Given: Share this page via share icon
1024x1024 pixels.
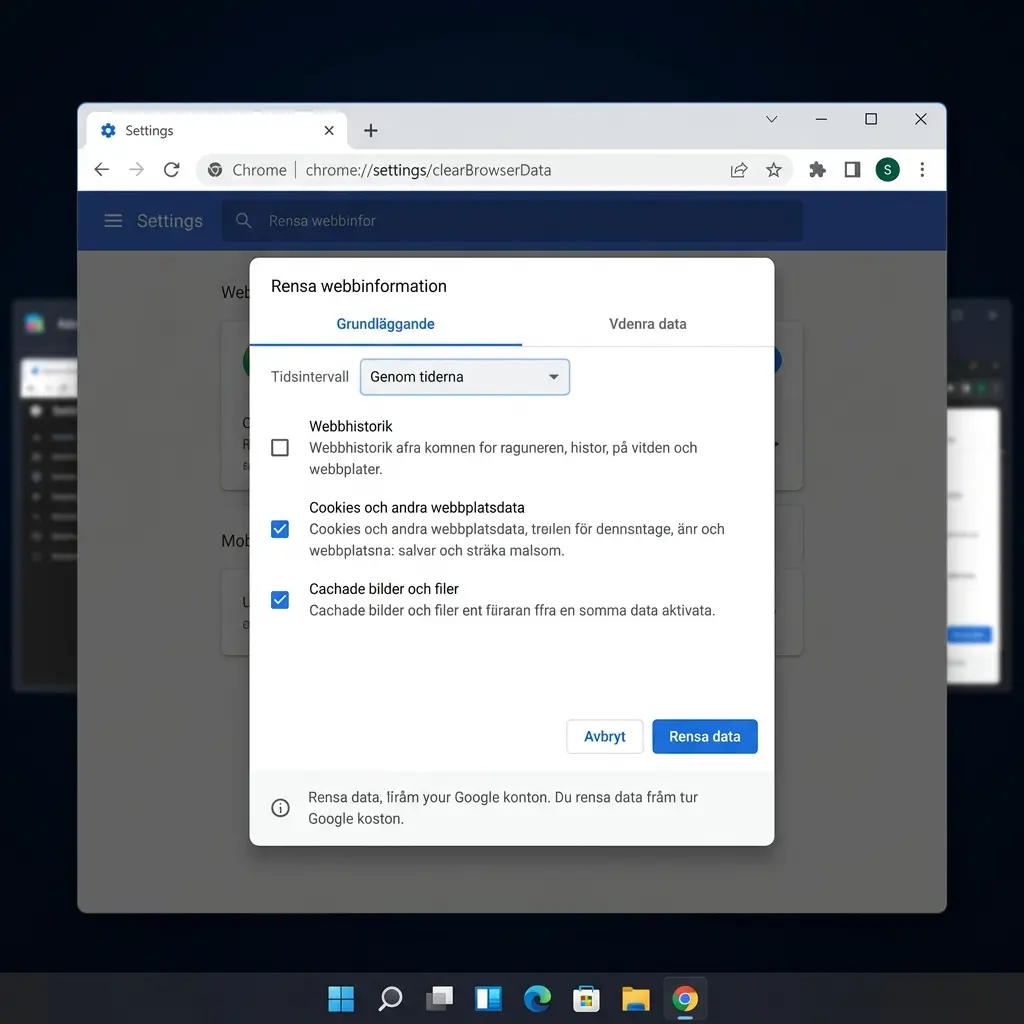Looking at the screenshot, I should 739,170.
